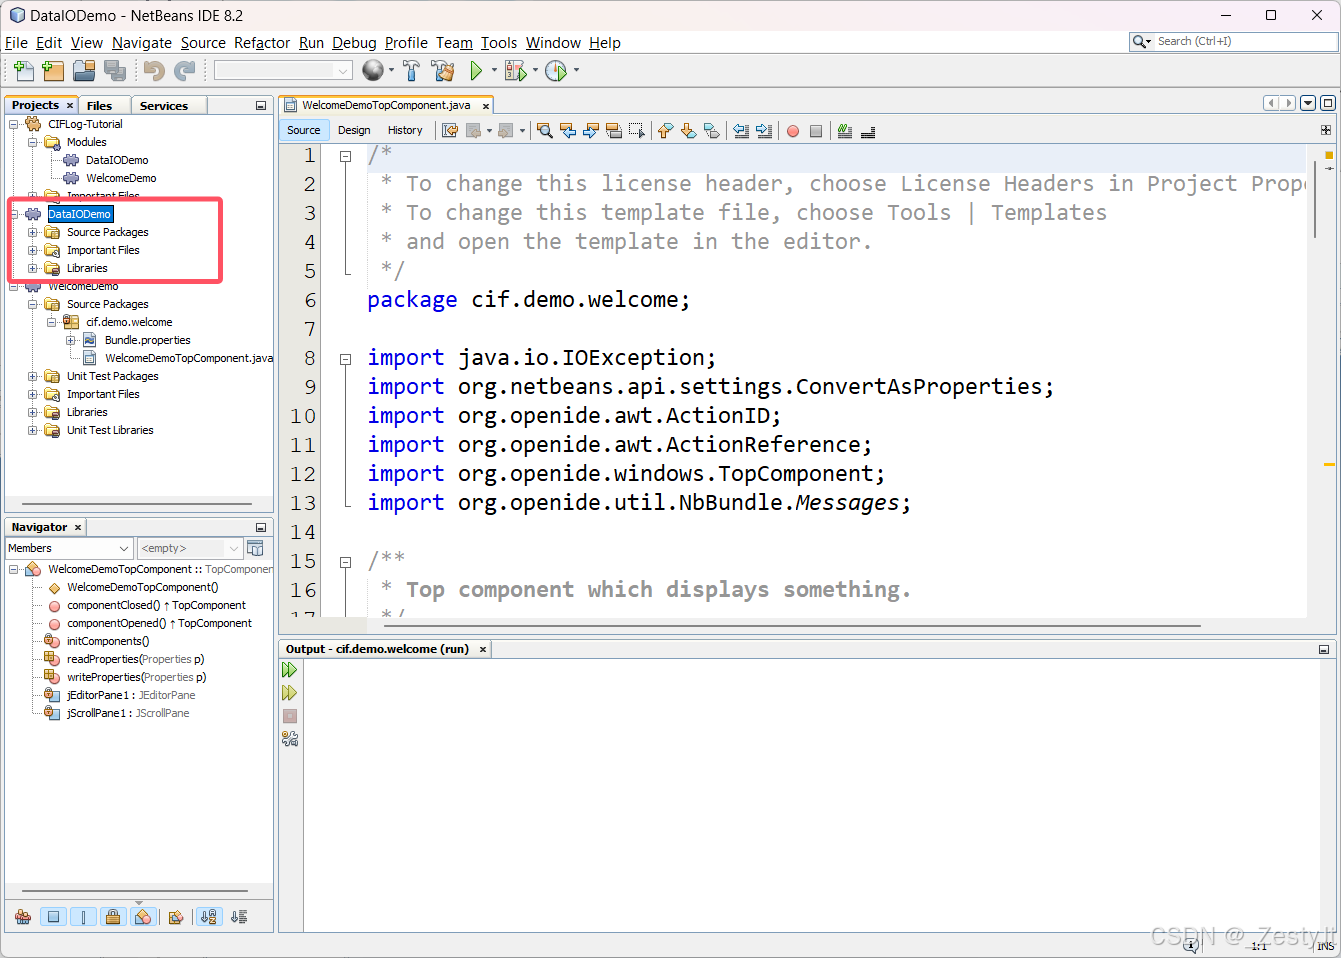Toggle the sort-by-name icon in Navigator toolbar
The width and height of the screenshot is (1341, 958).
[x=209, y=916]
